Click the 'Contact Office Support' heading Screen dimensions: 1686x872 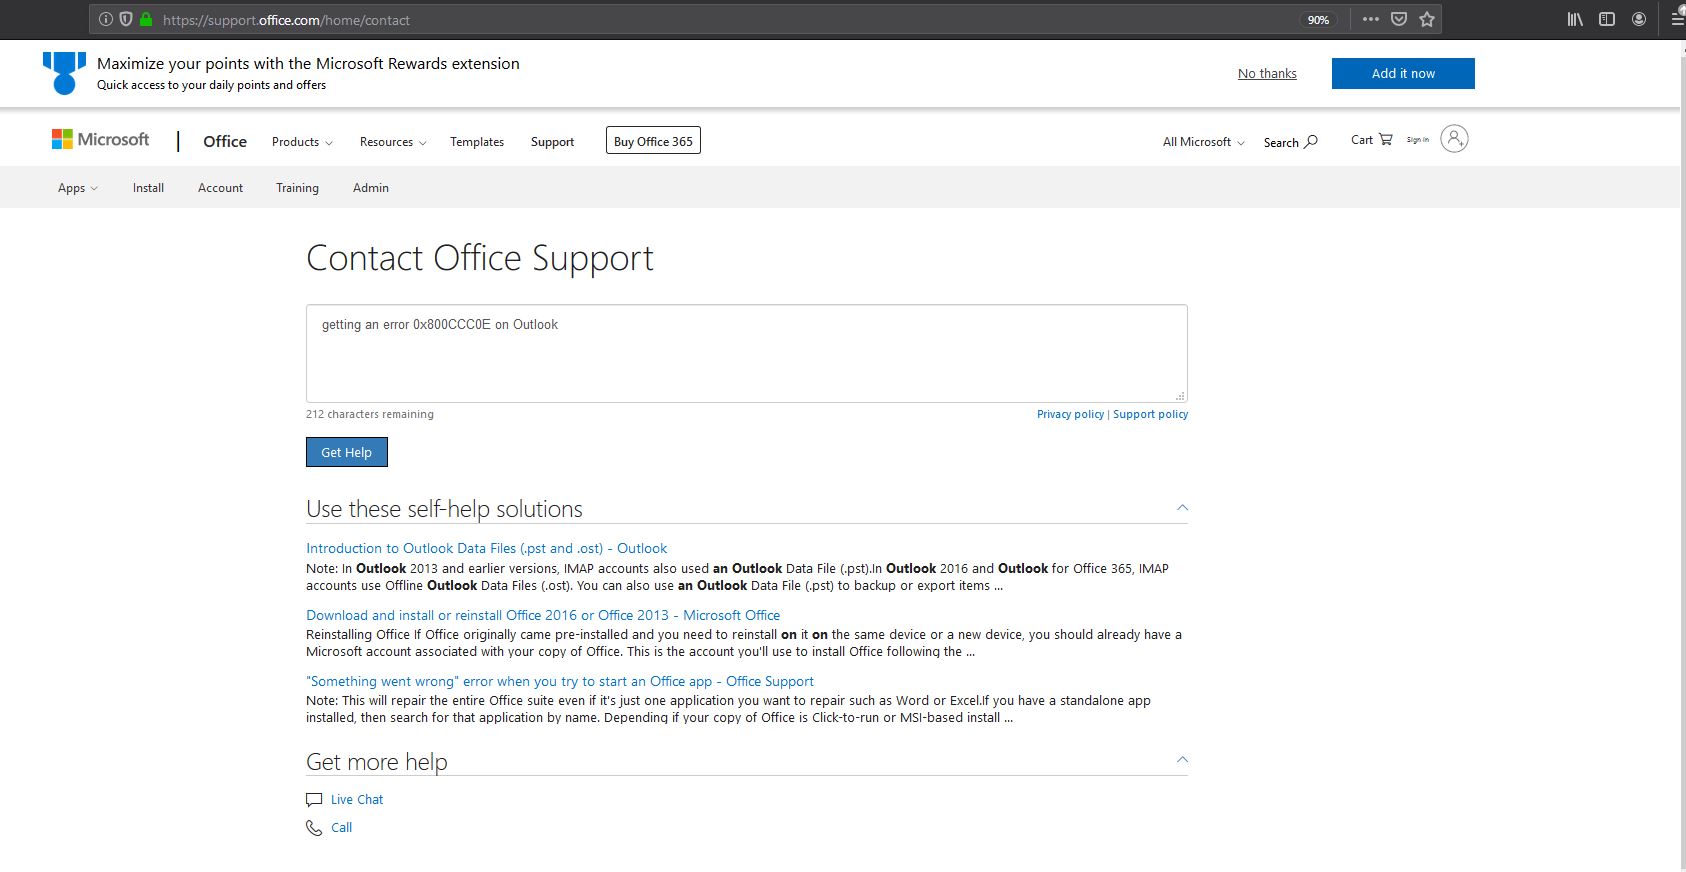point(480,258)
